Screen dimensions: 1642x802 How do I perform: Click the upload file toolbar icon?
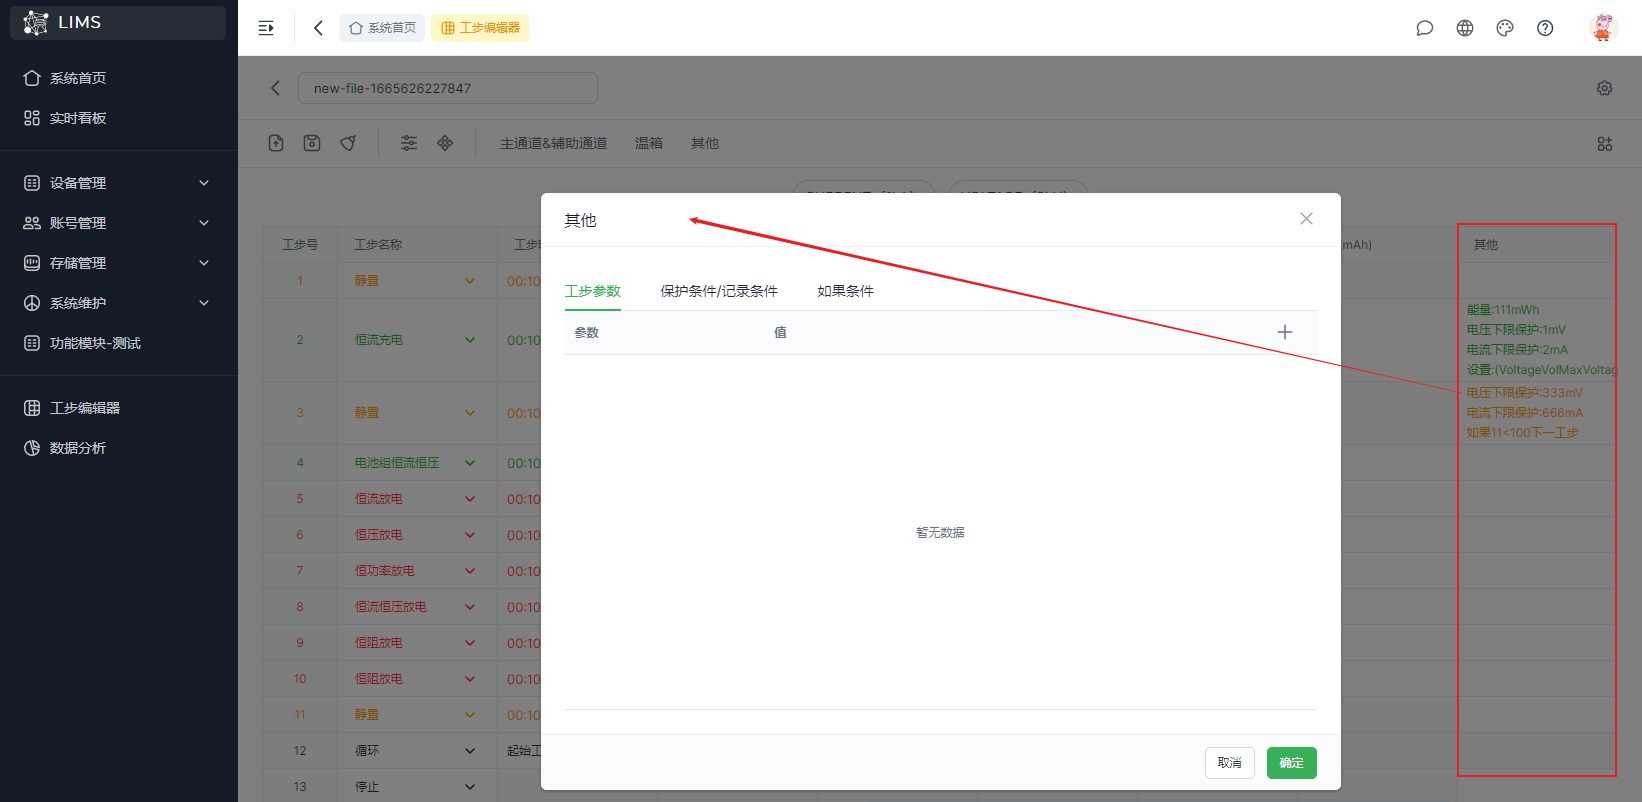tap(276, 143)
